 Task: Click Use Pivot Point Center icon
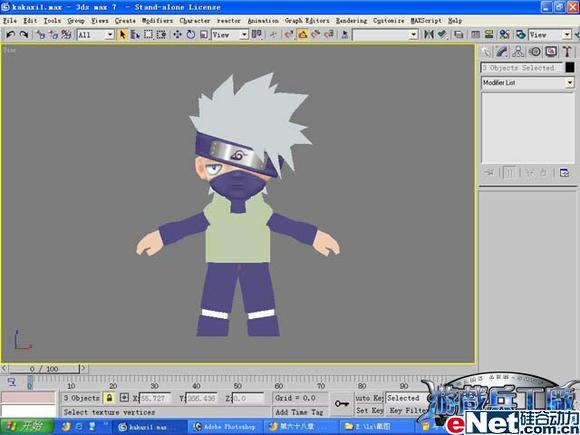click(257, 35)
